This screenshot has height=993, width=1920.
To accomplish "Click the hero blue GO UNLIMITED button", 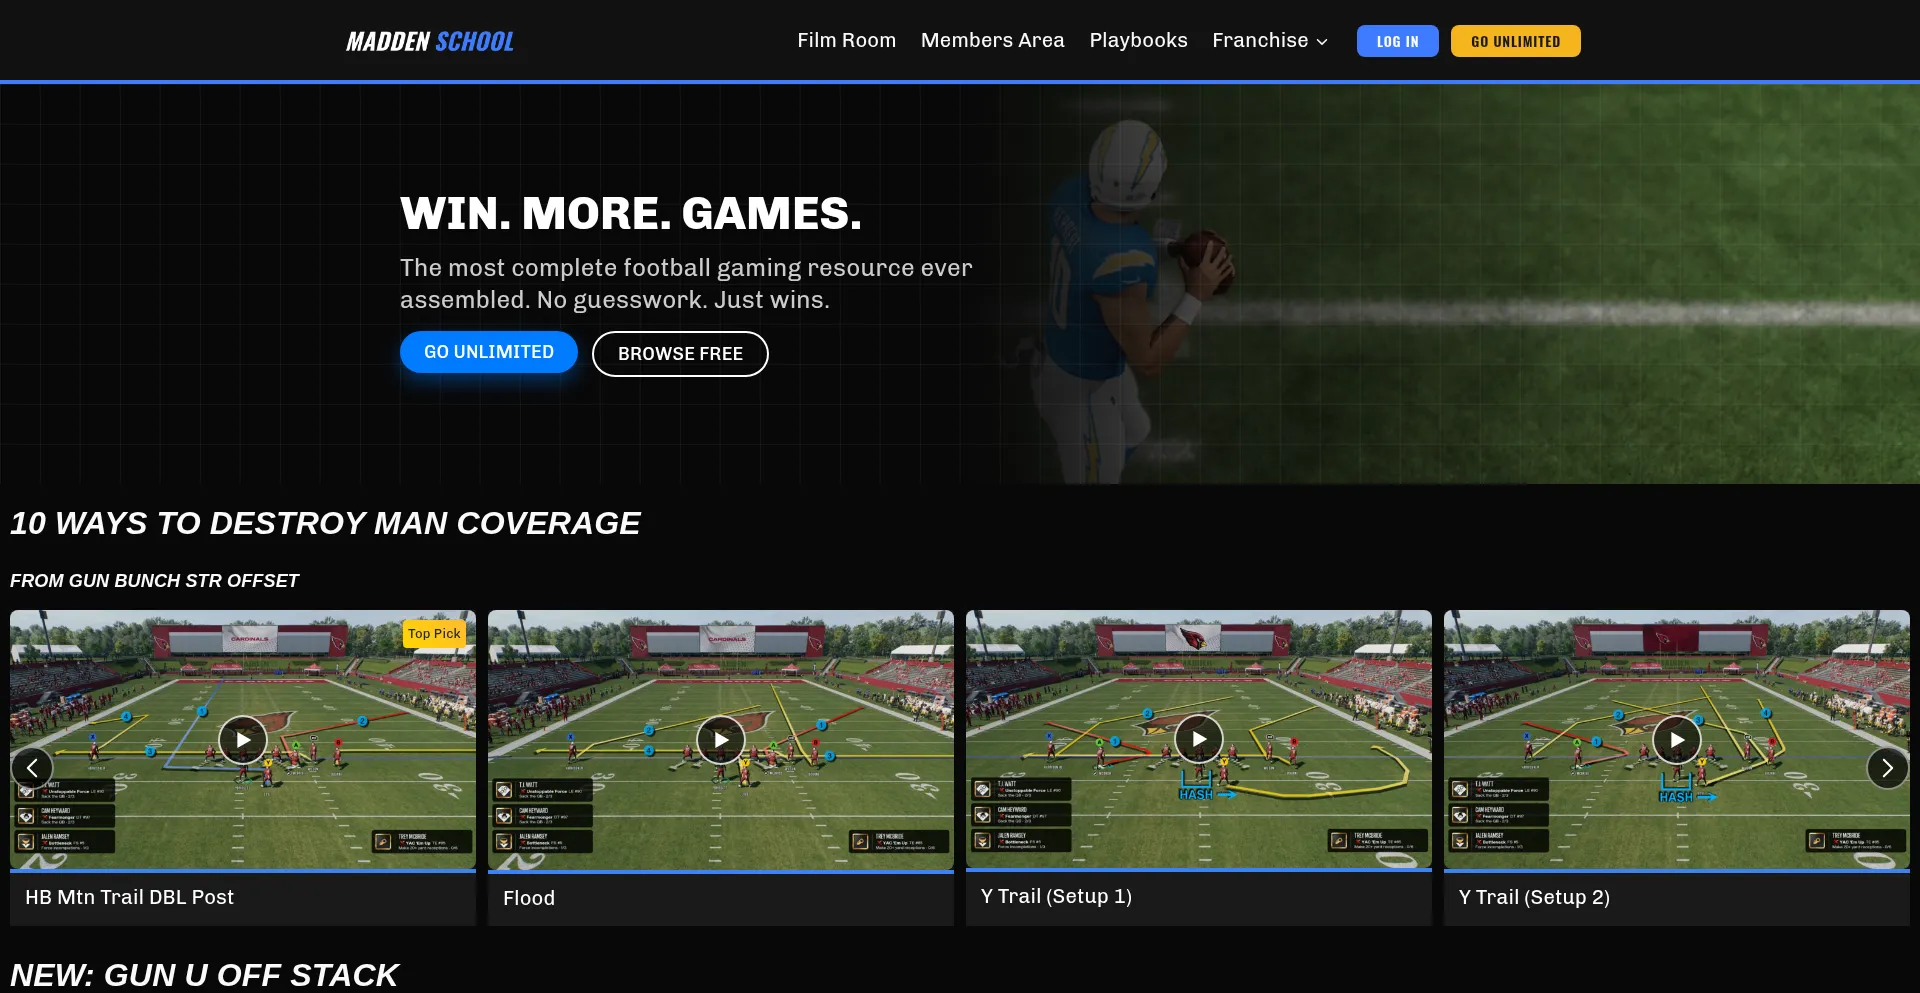I will (489, 352).
